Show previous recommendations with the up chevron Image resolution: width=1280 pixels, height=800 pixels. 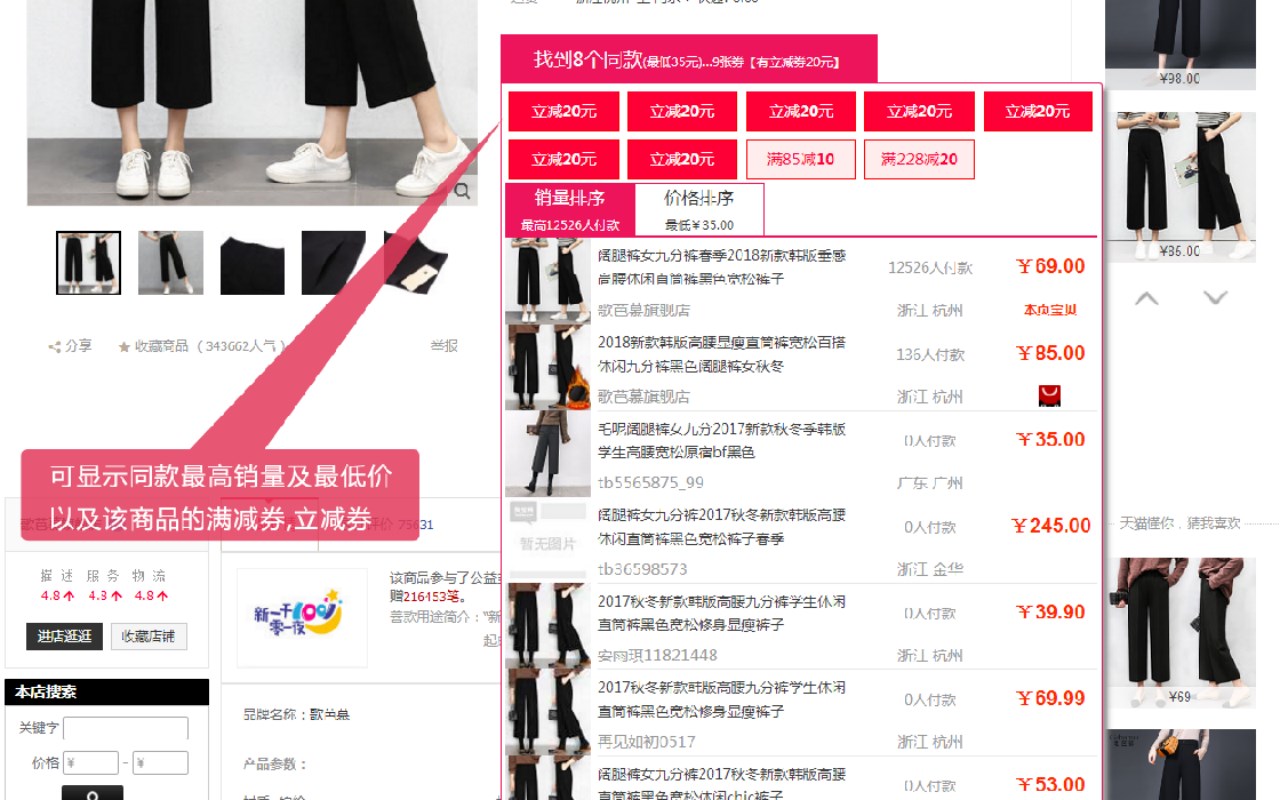(1147, 298)
